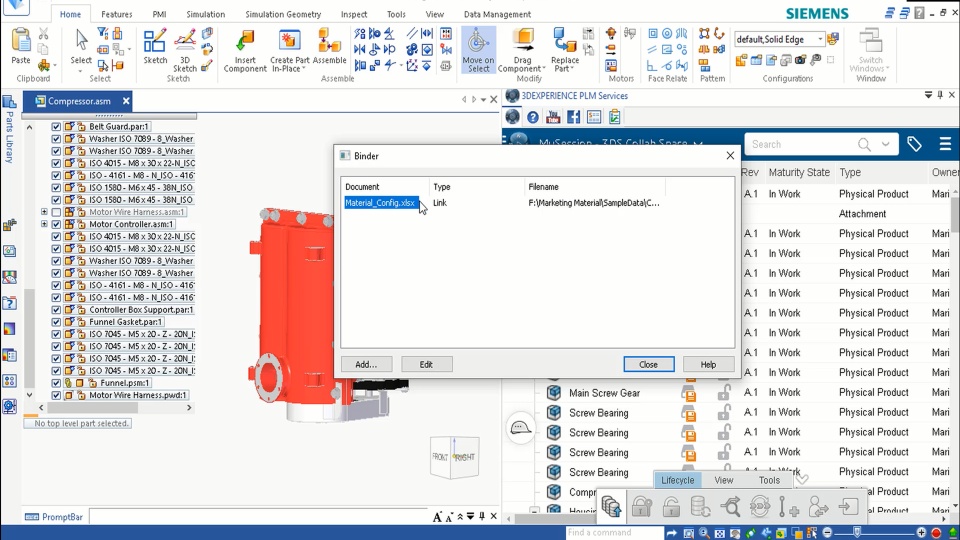960x540 pixels.
Task: Click the view orientation cube
Action: (x=454, y=457)
